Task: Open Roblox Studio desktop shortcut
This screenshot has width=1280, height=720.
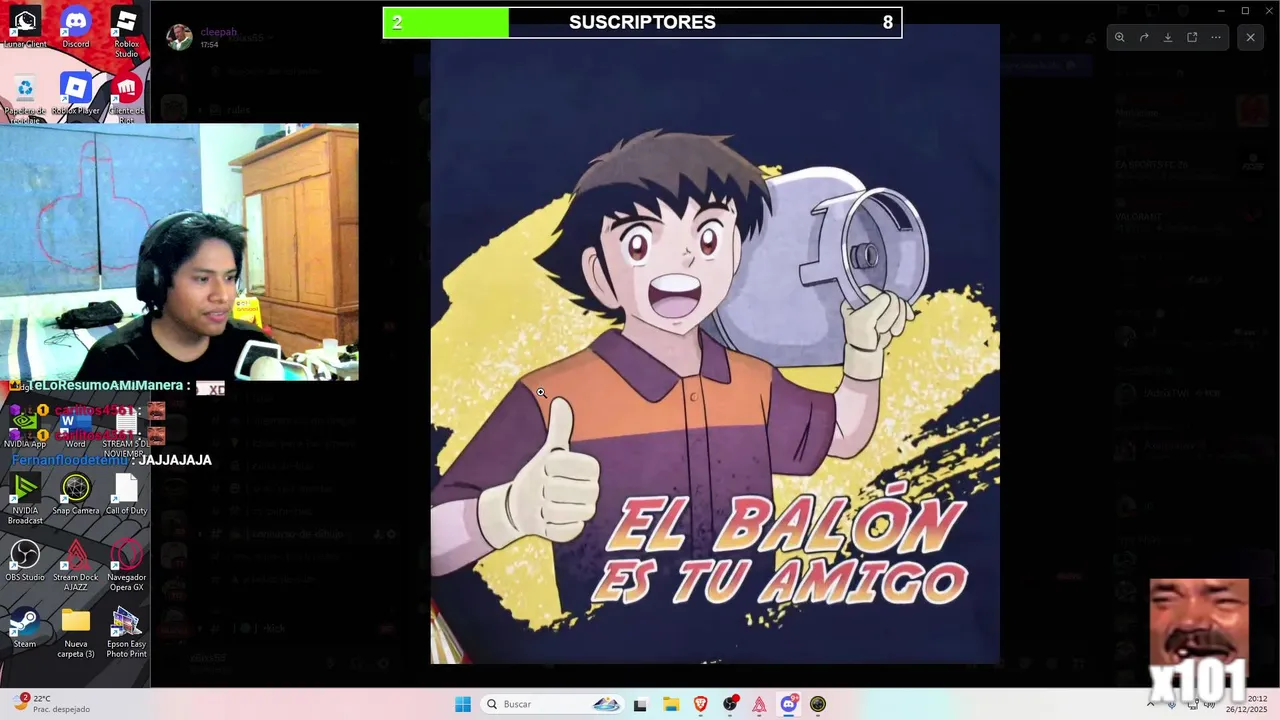Action: pyautogui.click(x=126, y=32)
